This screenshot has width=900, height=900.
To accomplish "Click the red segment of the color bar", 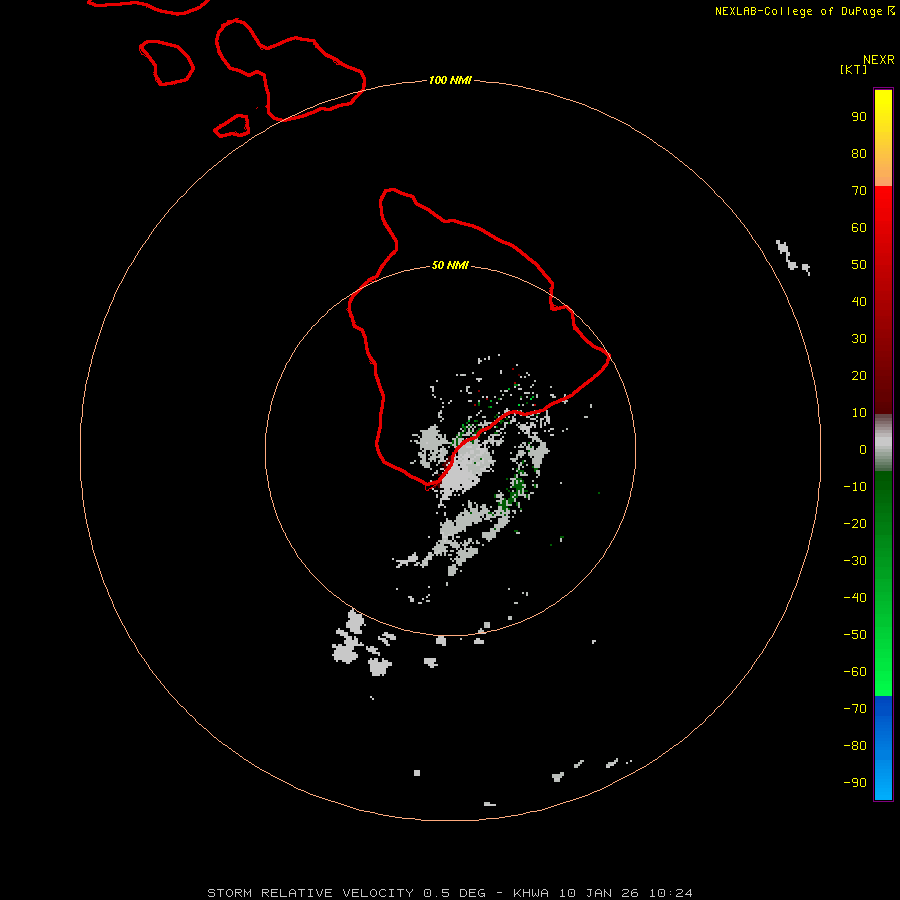I will tap(883, 300).
